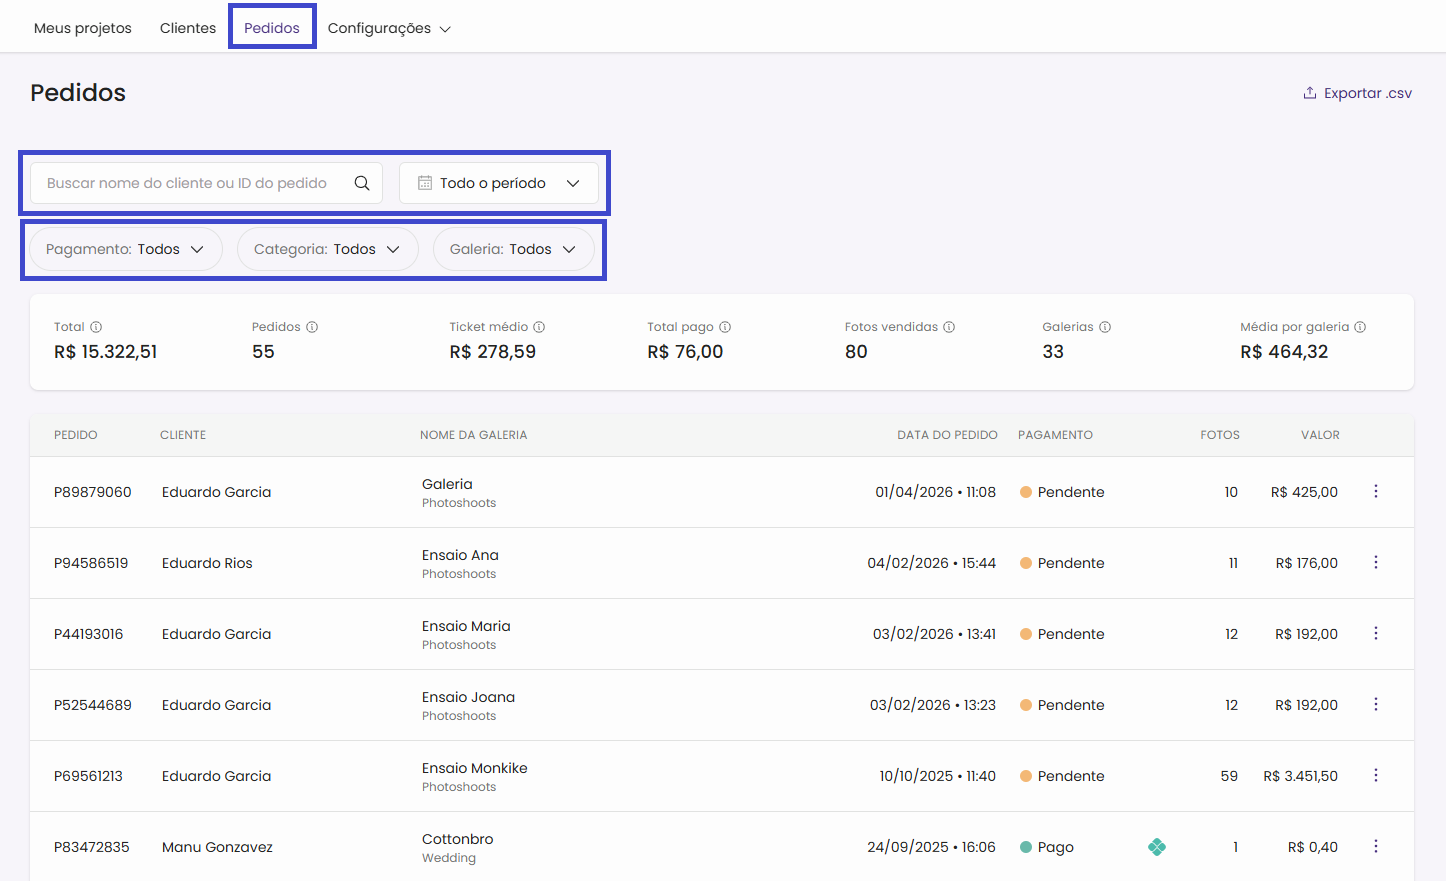This screenshot has height=881, width=1446.
Task: Expand the Categoria filter dropdown
Action: 327,249
